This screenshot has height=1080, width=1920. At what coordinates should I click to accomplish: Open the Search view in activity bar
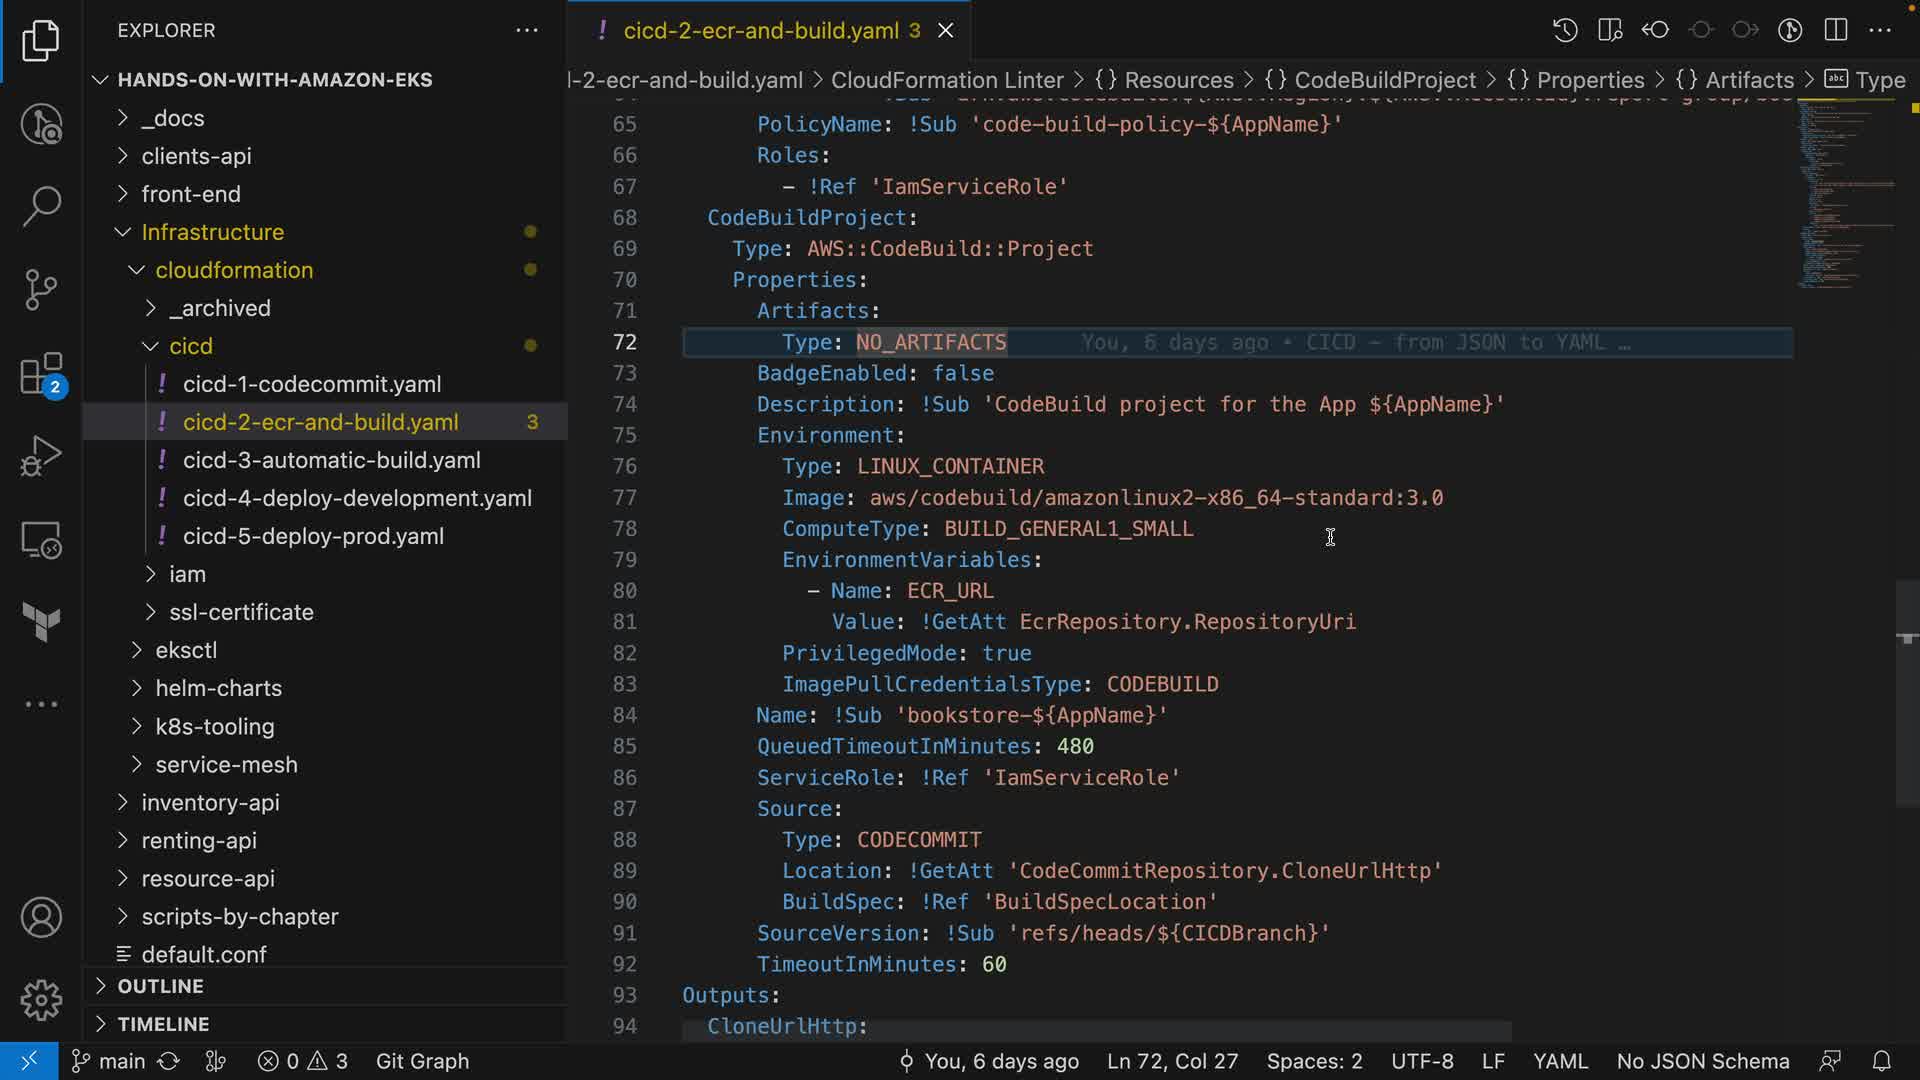[x=41, y=206]
